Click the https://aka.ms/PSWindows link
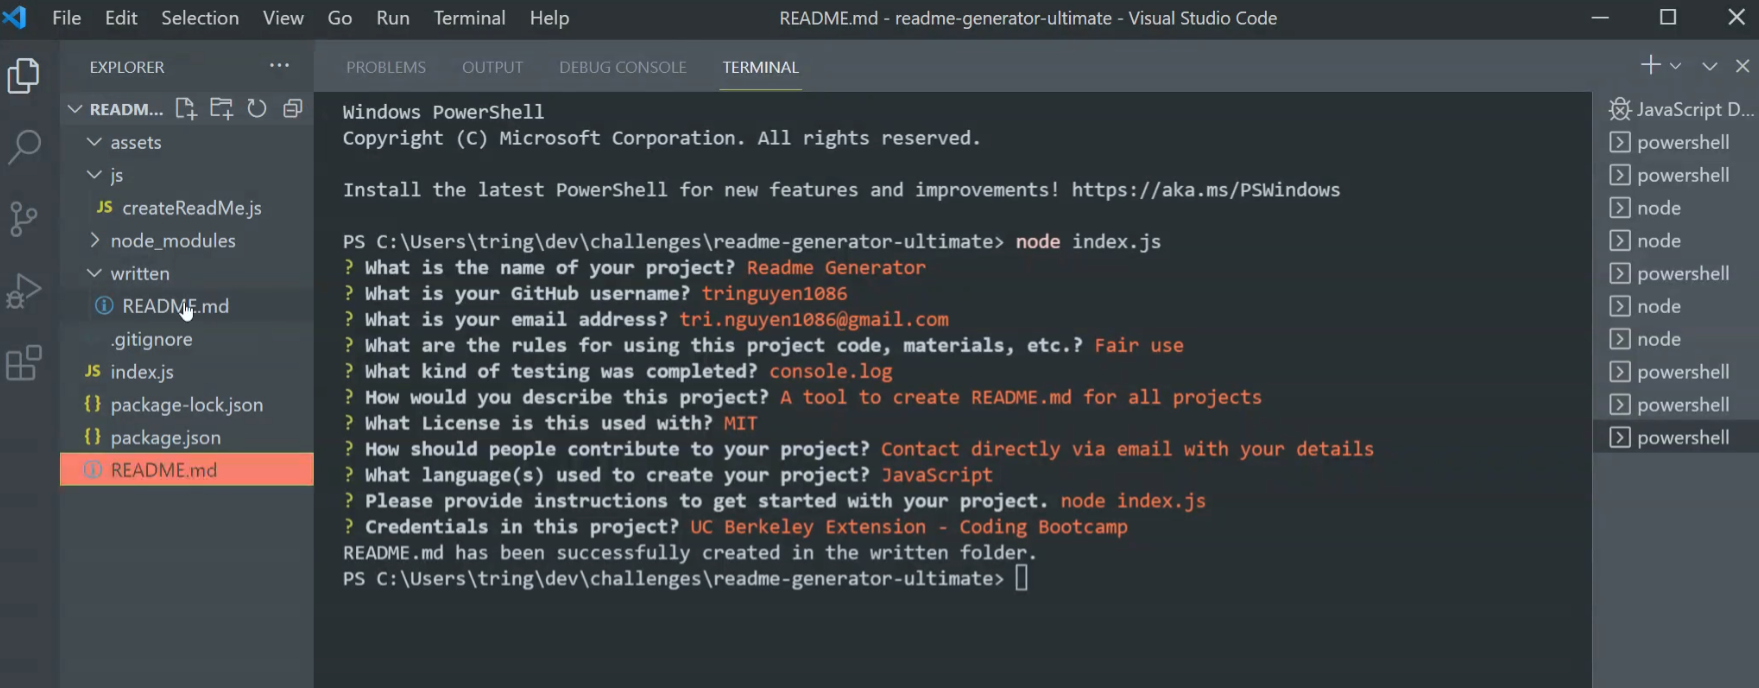The width and height of the screenshot is (1759, 688). [x=1206, y=190]
